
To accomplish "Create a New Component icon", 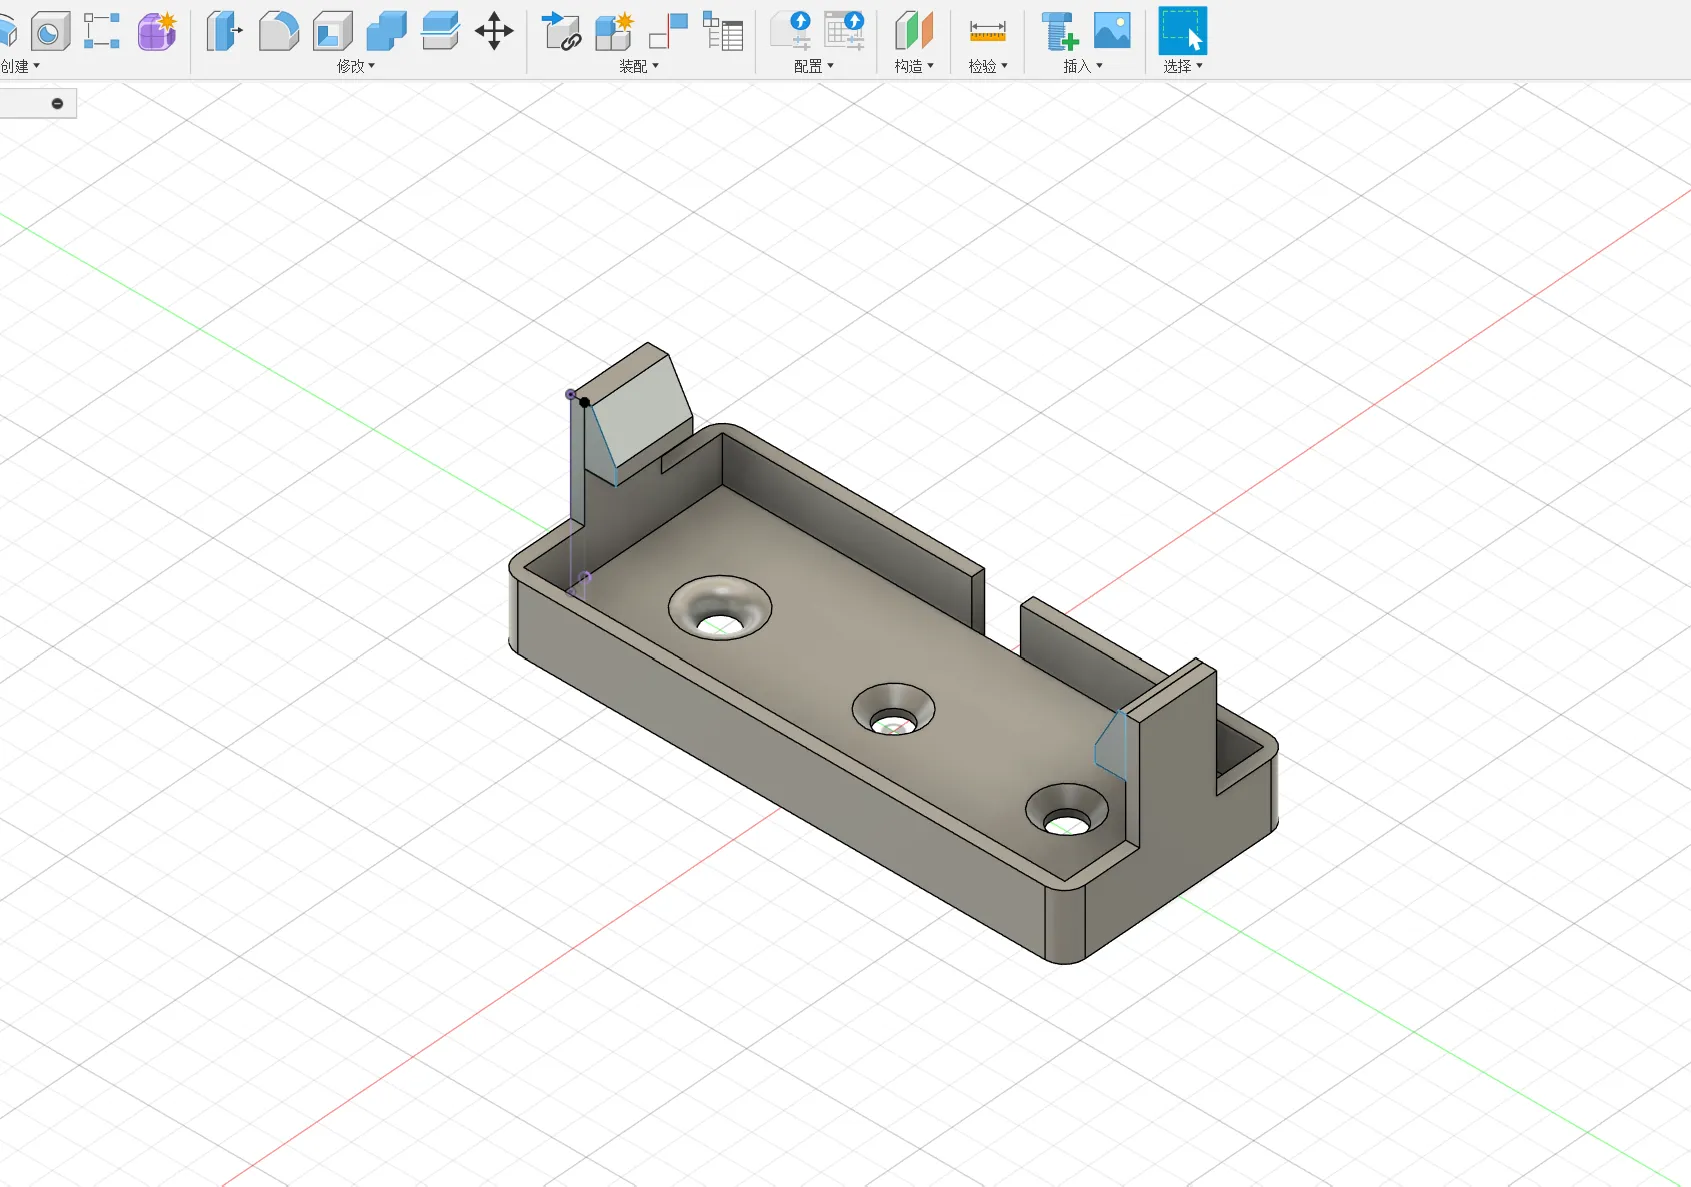I will tap(615, 31).
